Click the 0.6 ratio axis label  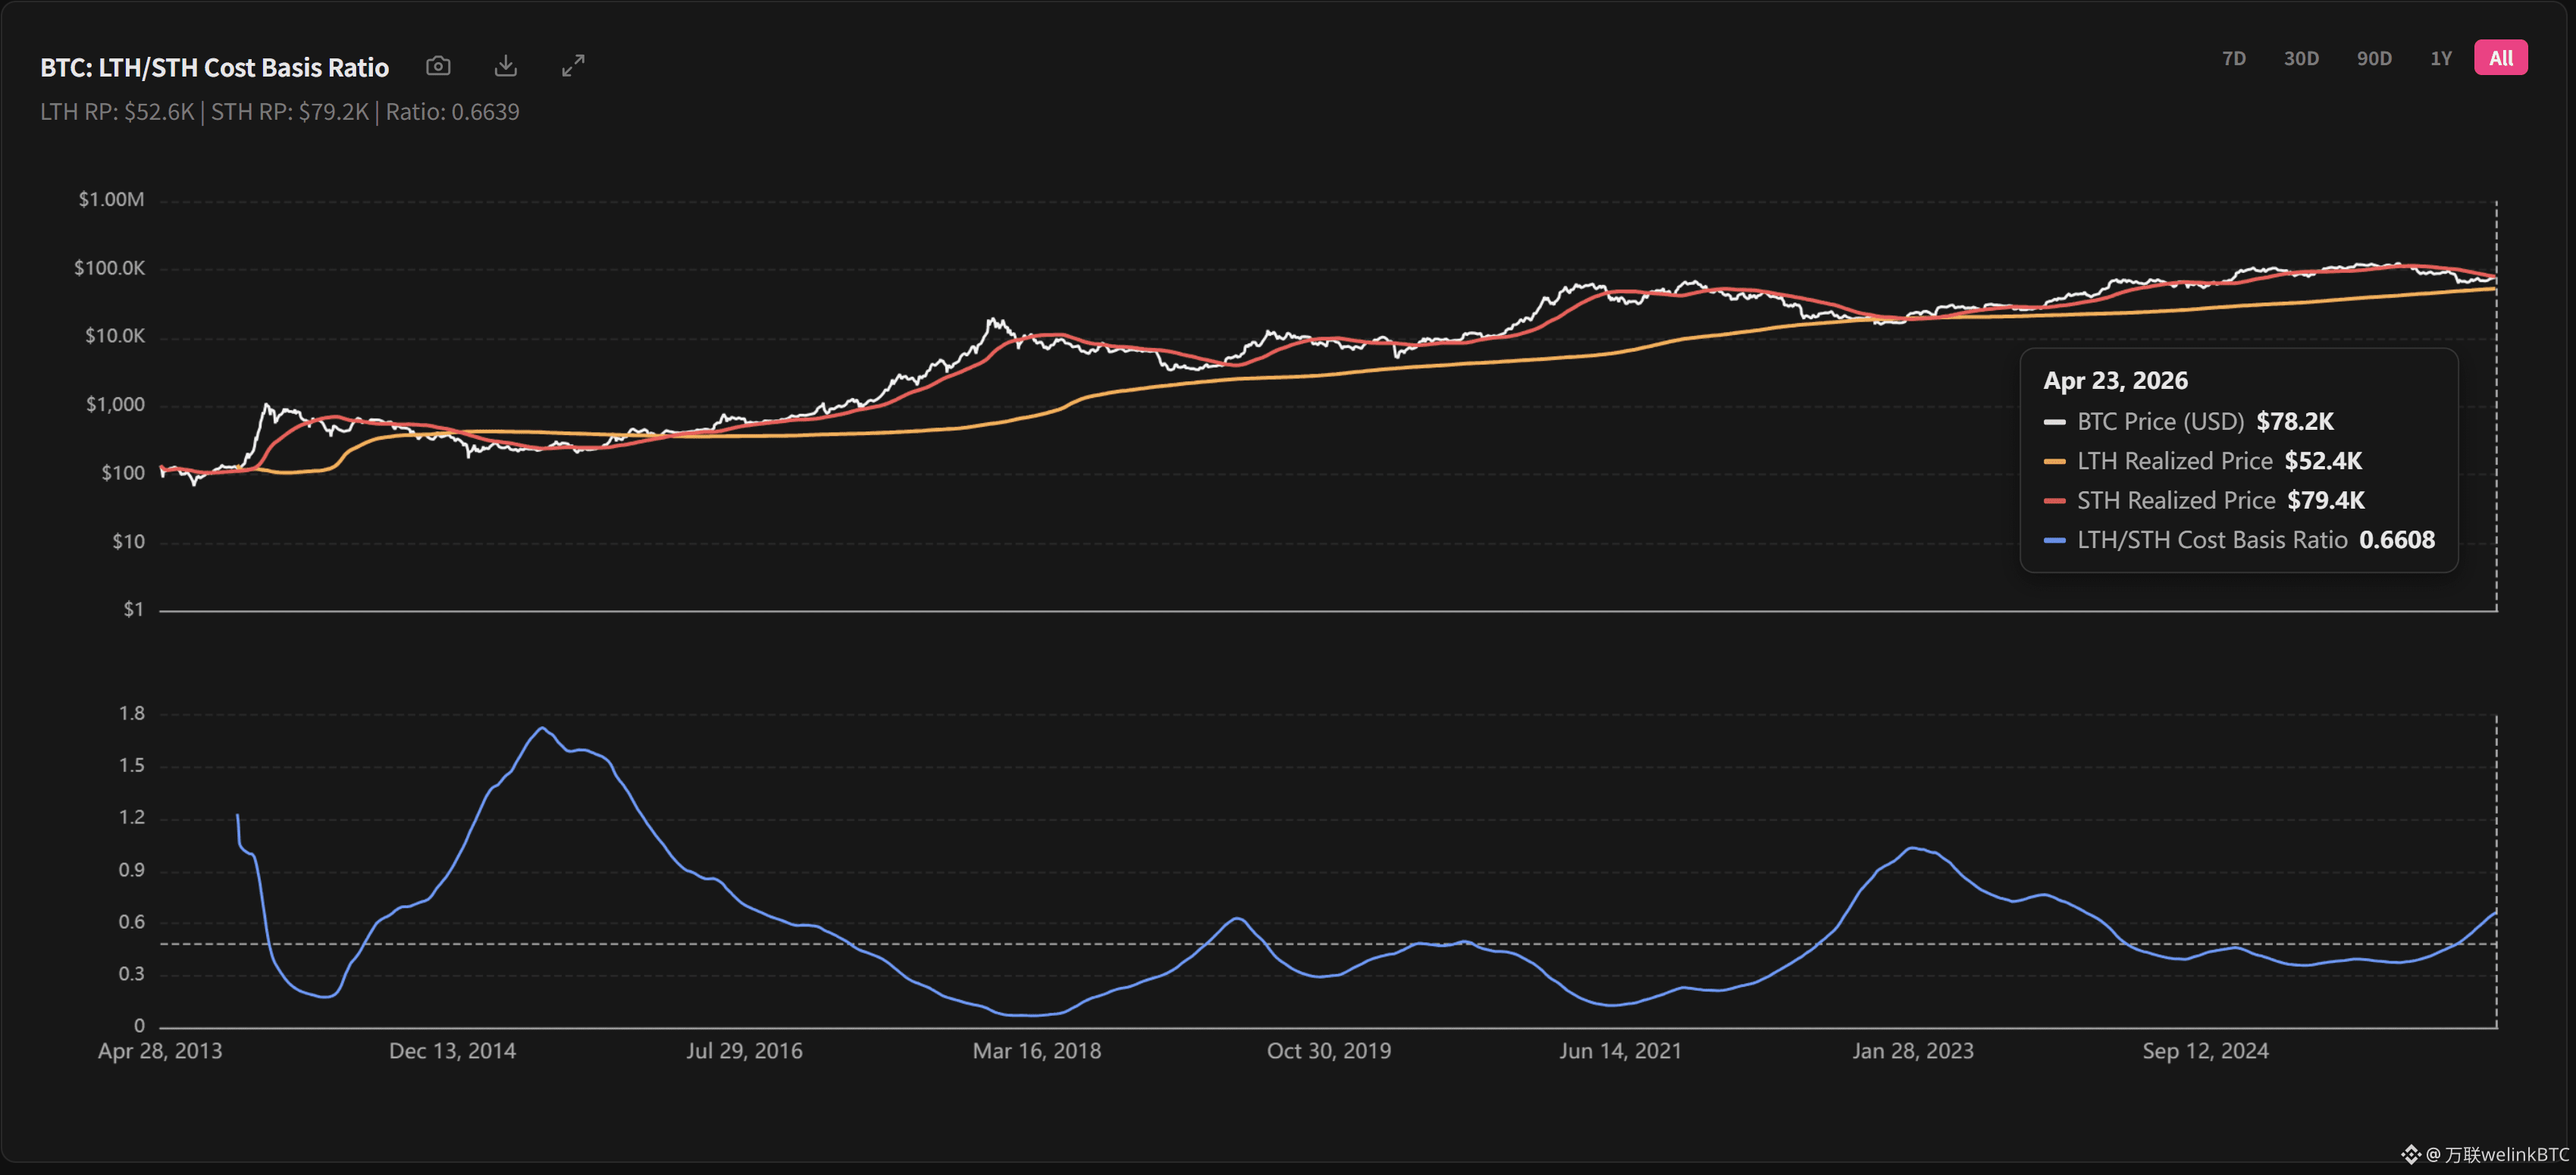(x=132, y=922)
